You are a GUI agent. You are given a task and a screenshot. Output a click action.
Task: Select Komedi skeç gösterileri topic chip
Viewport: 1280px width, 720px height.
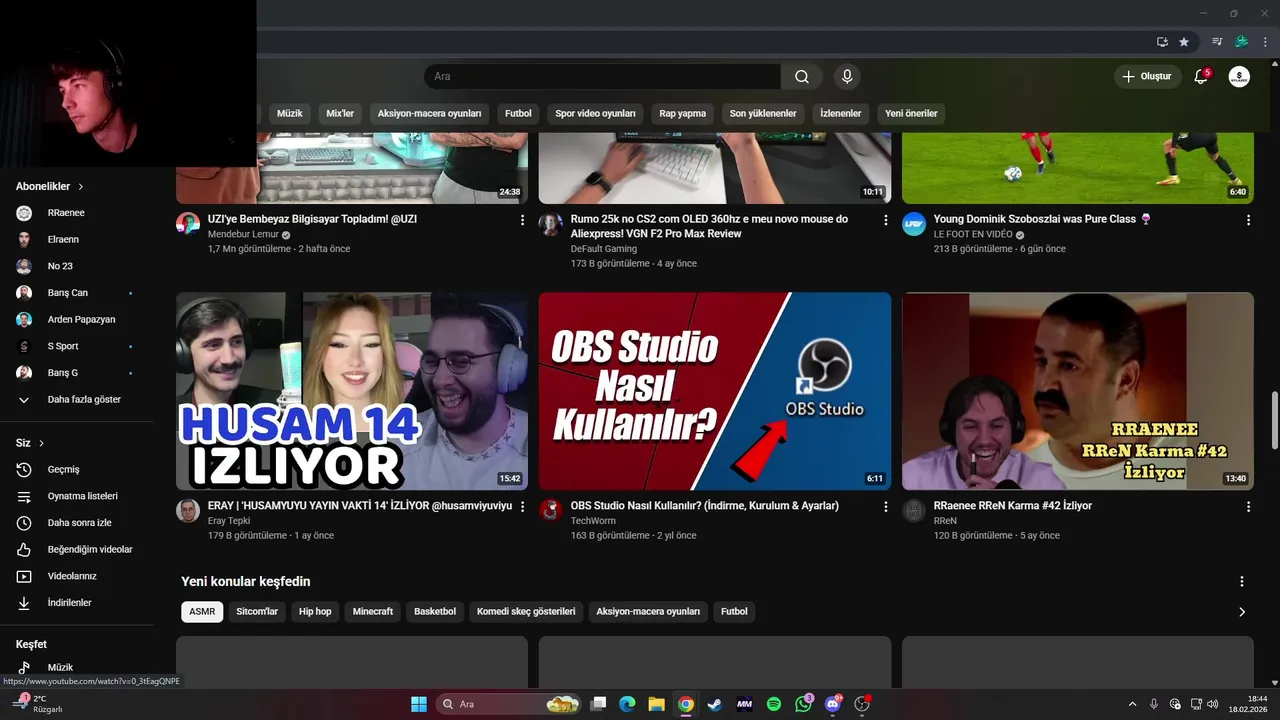click(526, 612)
